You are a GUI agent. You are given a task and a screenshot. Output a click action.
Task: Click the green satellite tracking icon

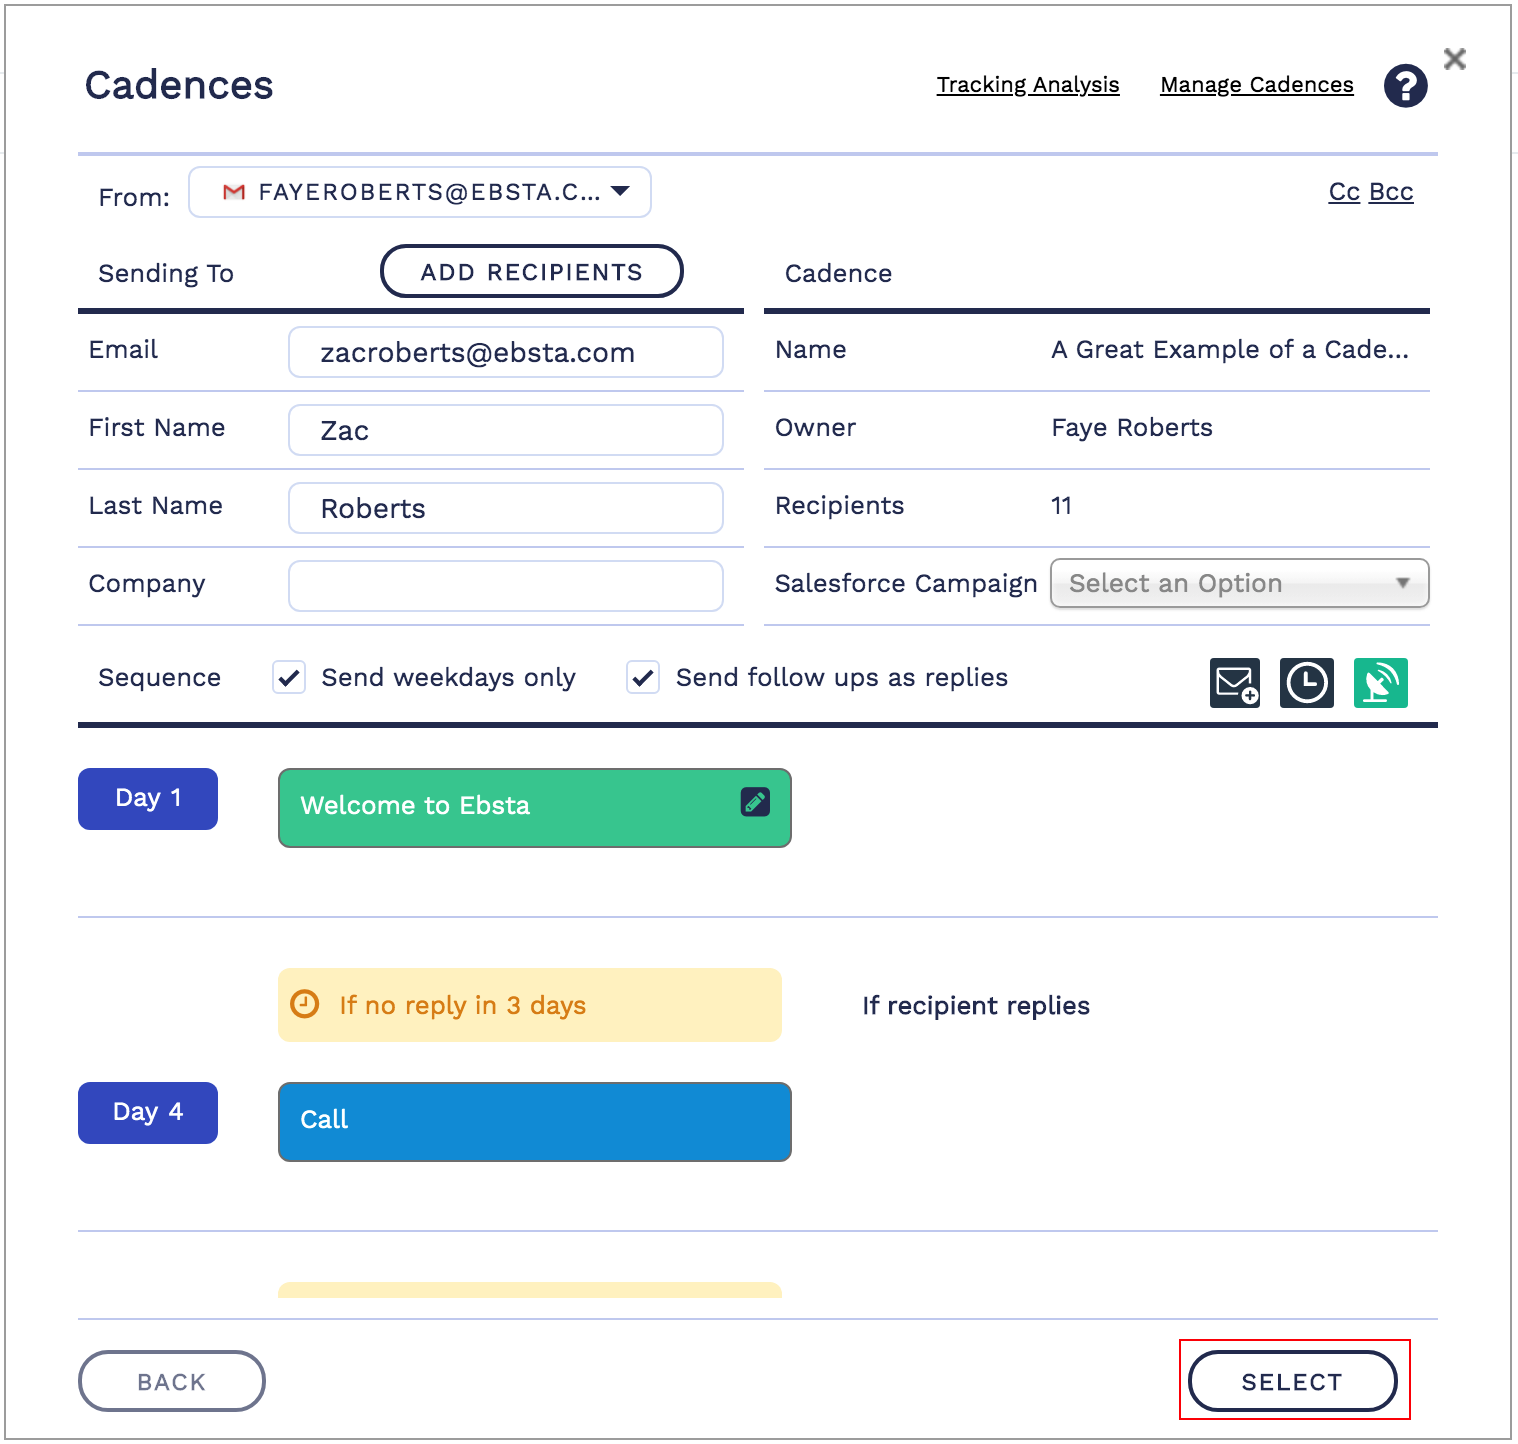coord(1380,683)
